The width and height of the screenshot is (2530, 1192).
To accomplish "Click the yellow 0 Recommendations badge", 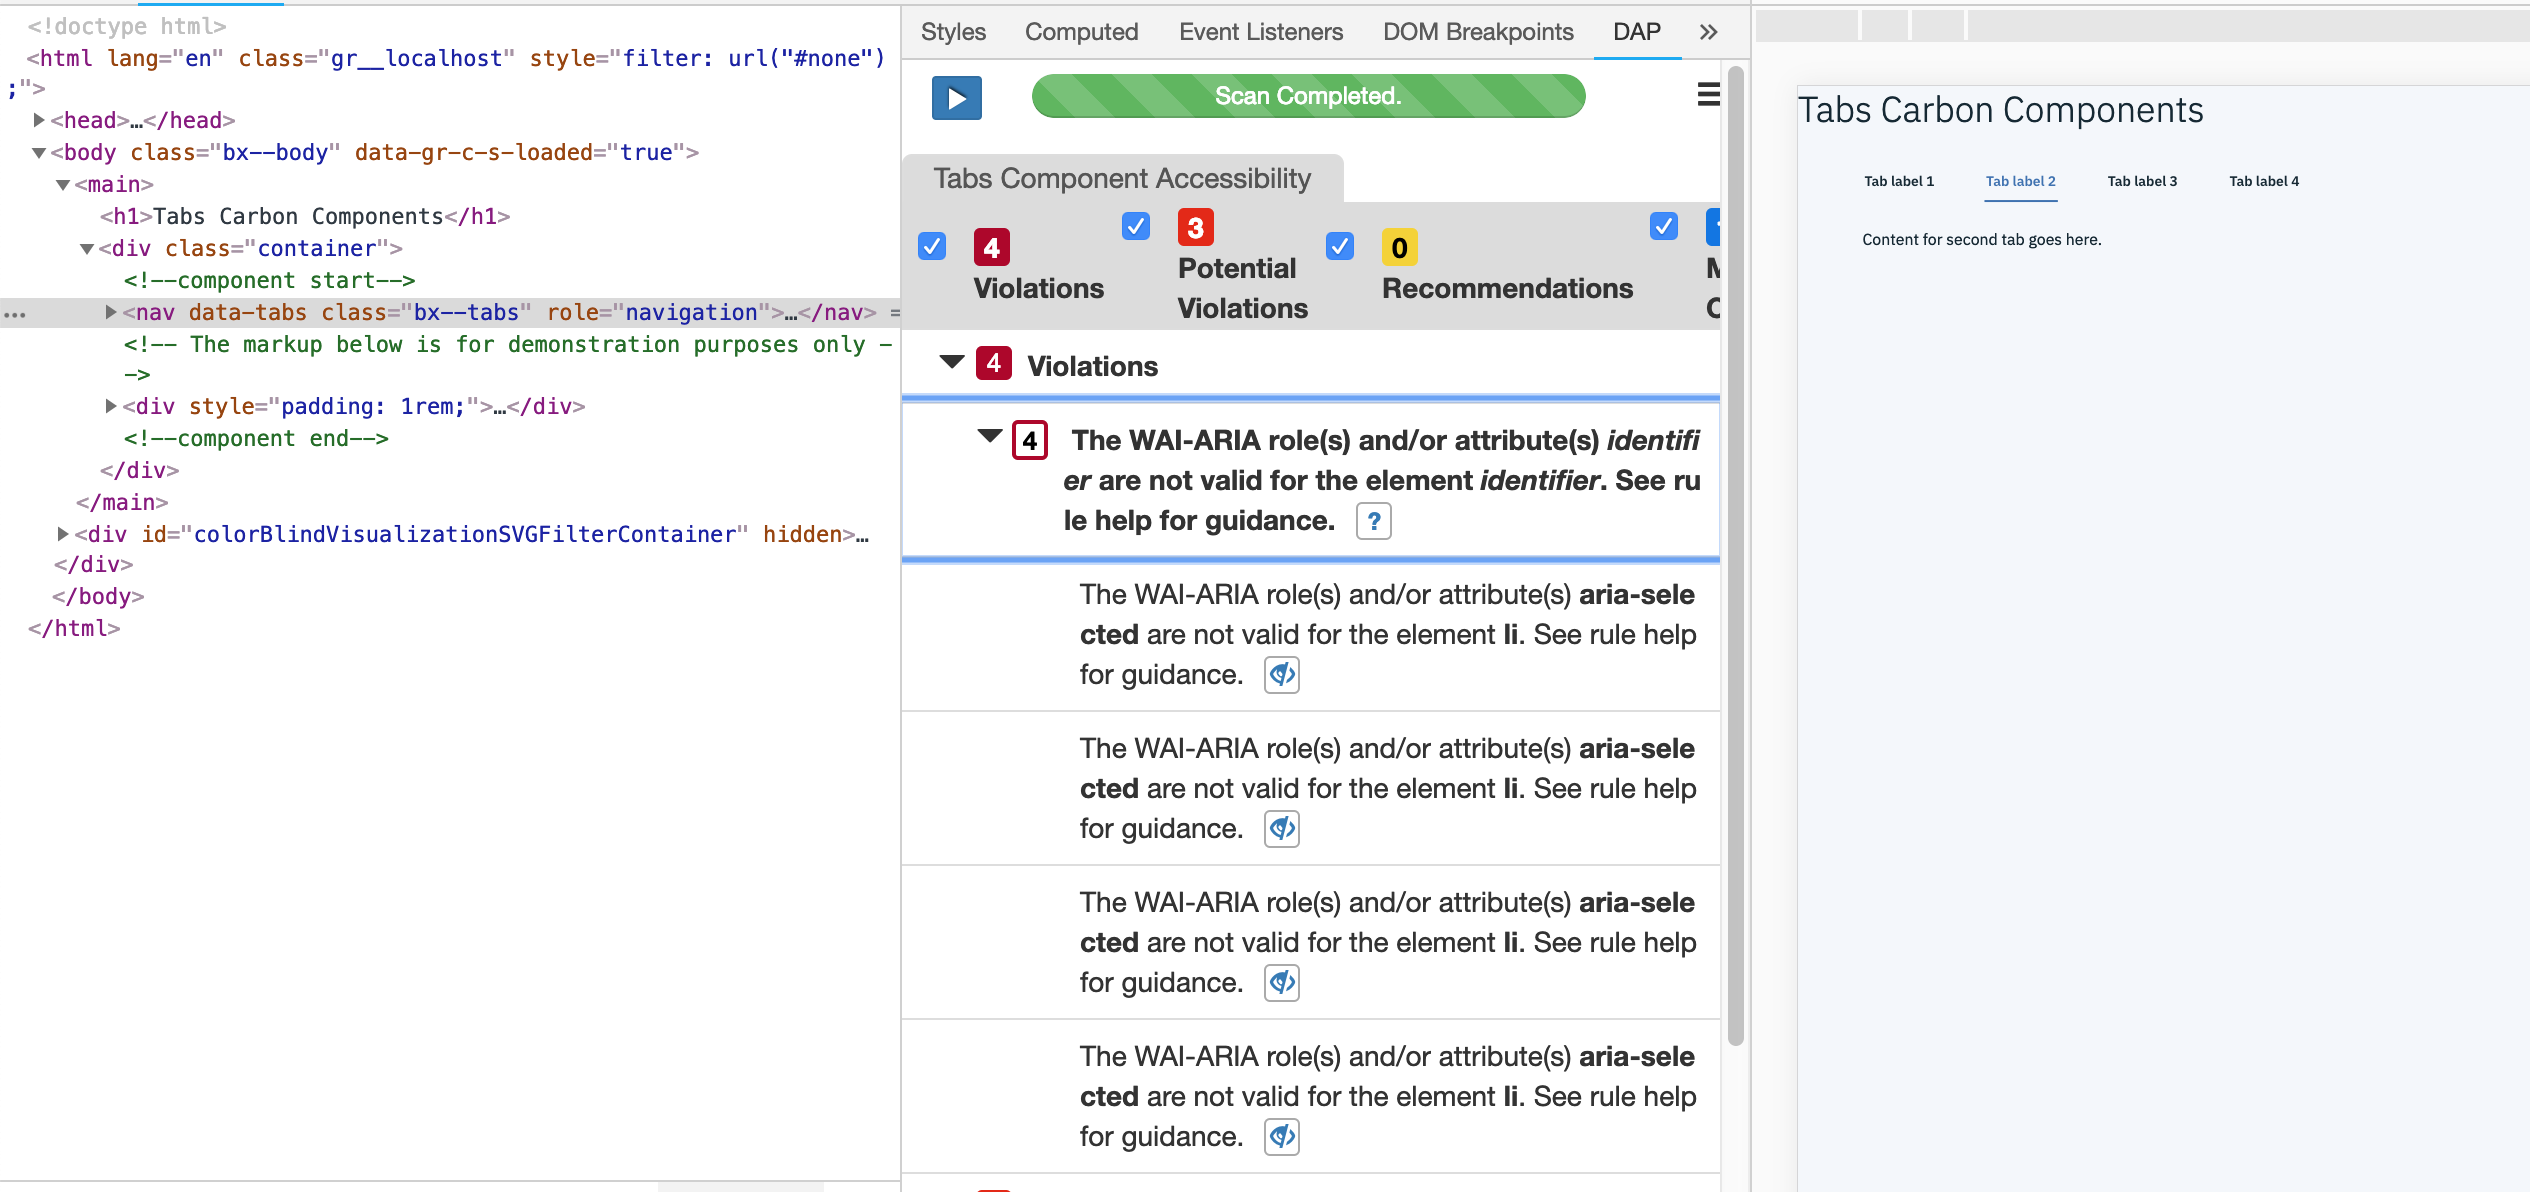I will pos(1399,247).
